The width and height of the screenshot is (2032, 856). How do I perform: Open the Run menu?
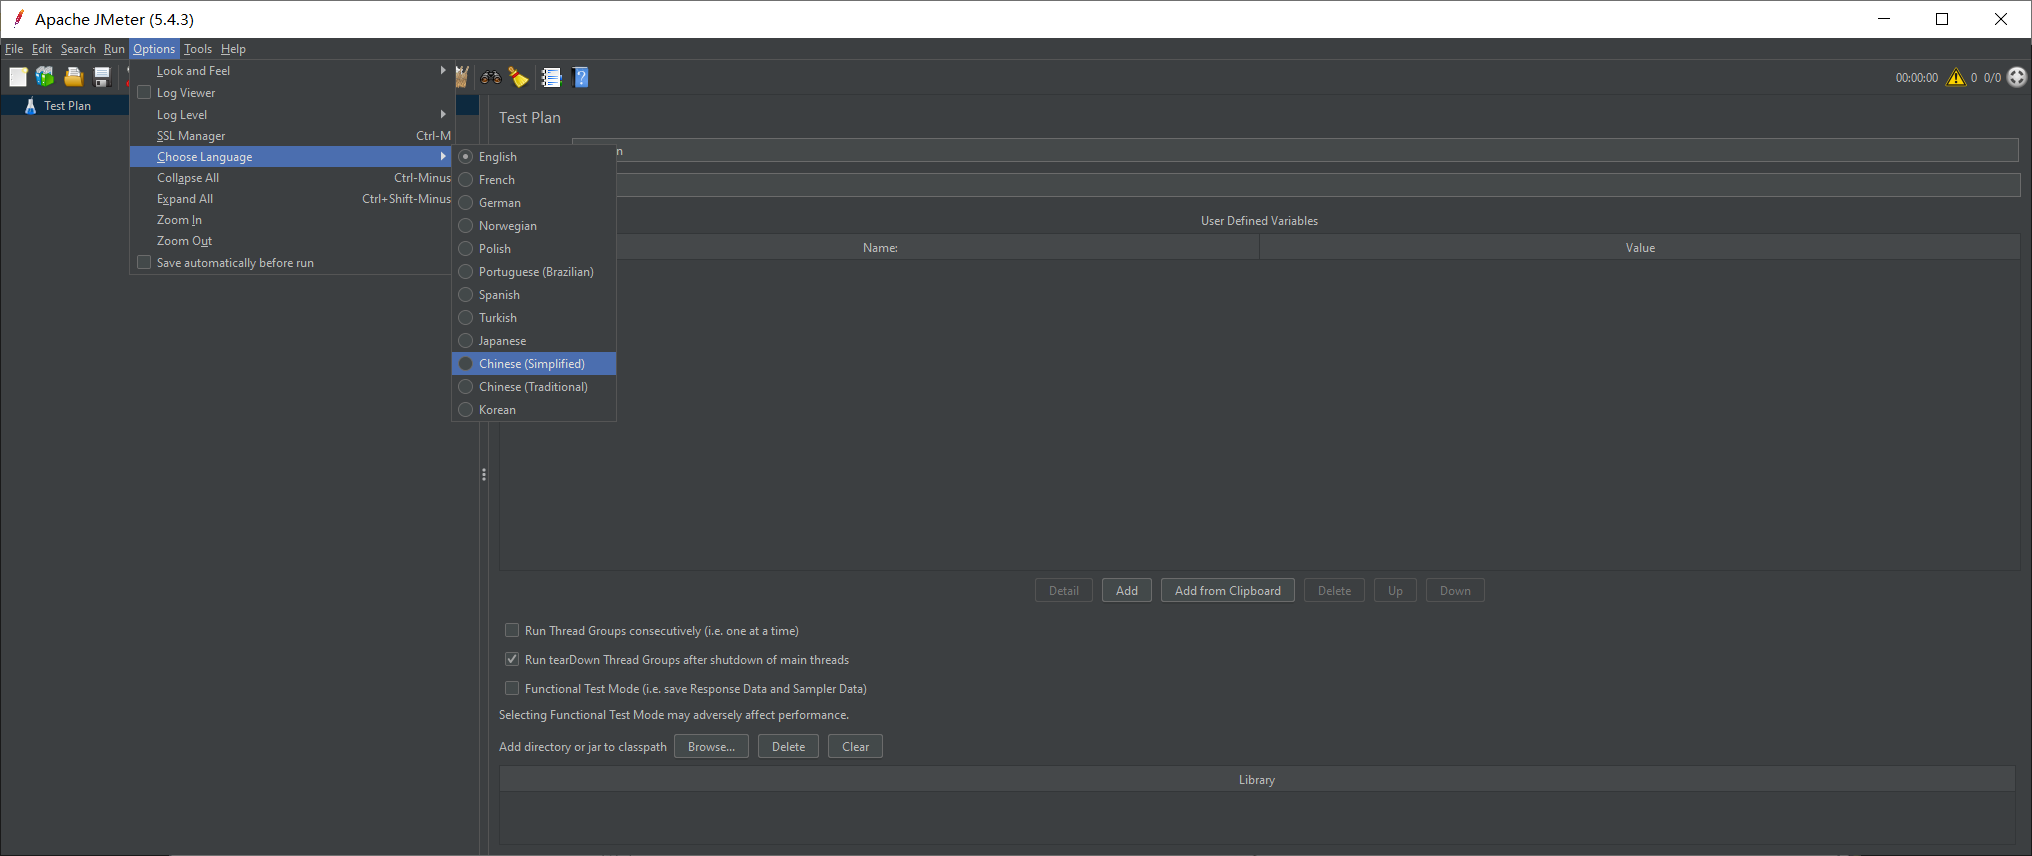click(x=114, y=49)
